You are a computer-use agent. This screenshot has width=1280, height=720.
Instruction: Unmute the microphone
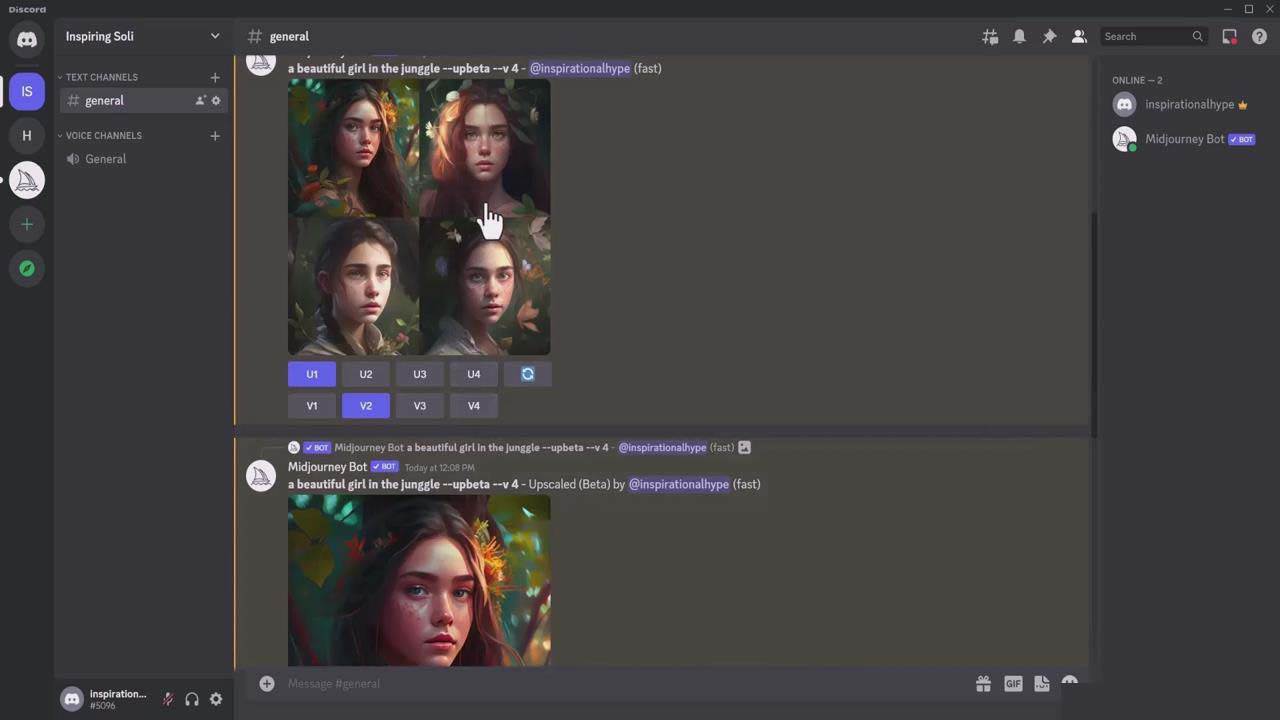[x=168, y=700]
